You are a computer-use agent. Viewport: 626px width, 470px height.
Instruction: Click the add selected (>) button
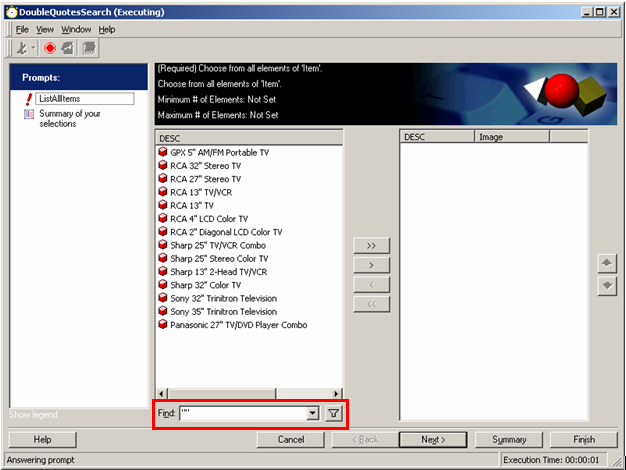pos(371,265)
